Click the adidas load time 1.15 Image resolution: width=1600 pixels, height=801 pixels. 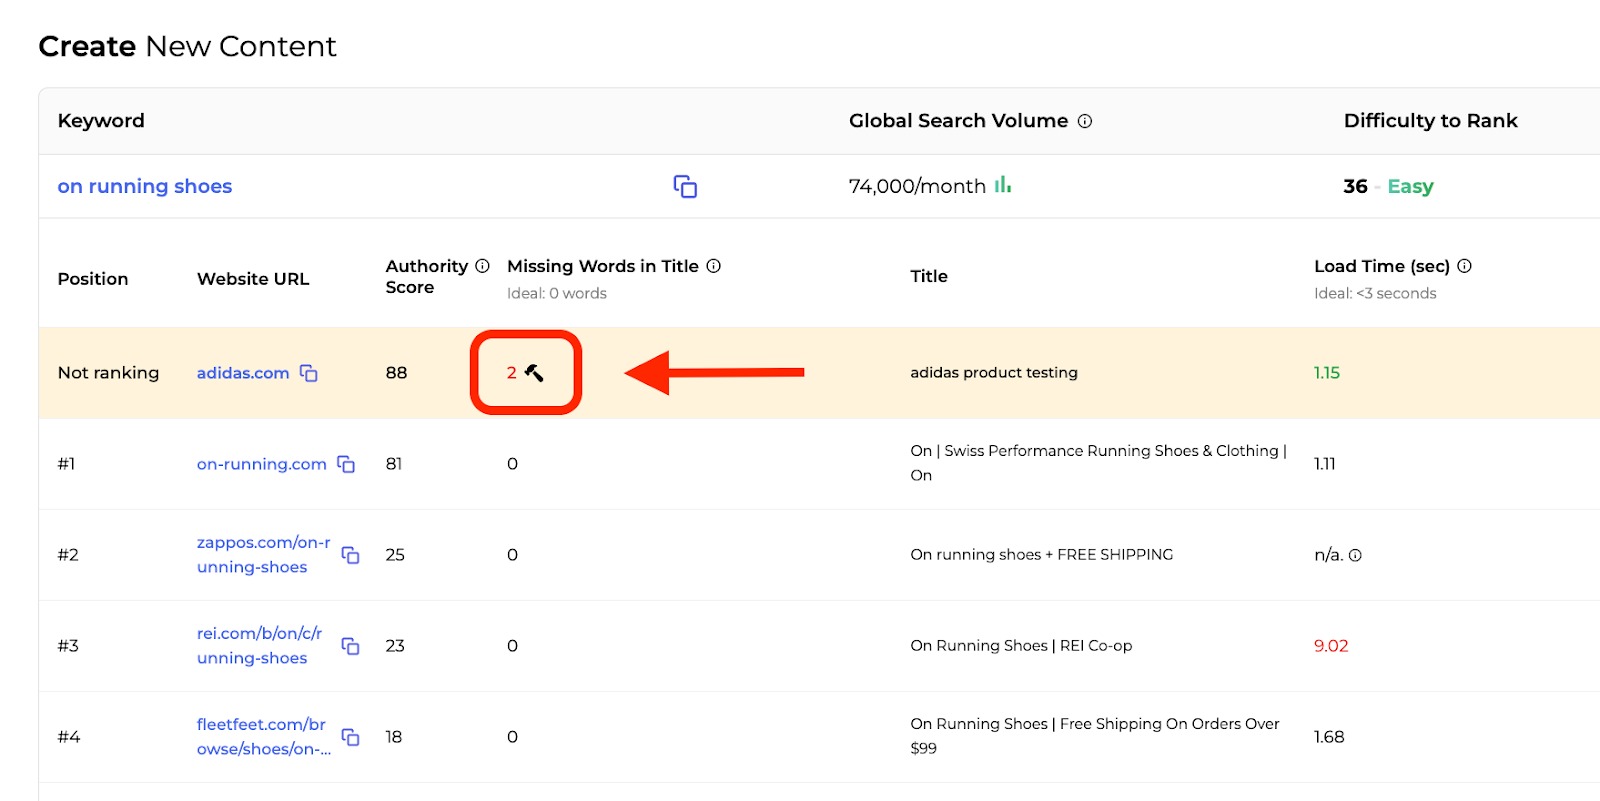pos(1327,373)
